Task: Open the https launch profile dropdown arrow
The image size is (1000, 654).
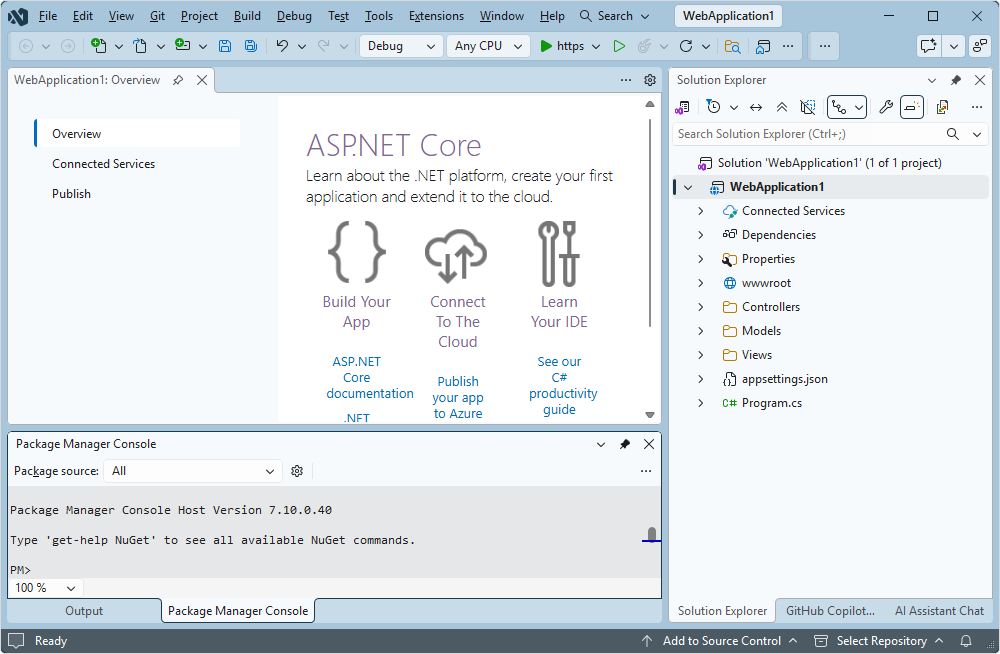Action: tap(596, 46)
